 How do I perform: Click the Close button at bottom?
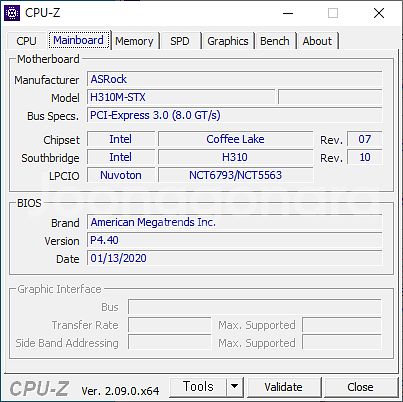click(x=360, y=387)
